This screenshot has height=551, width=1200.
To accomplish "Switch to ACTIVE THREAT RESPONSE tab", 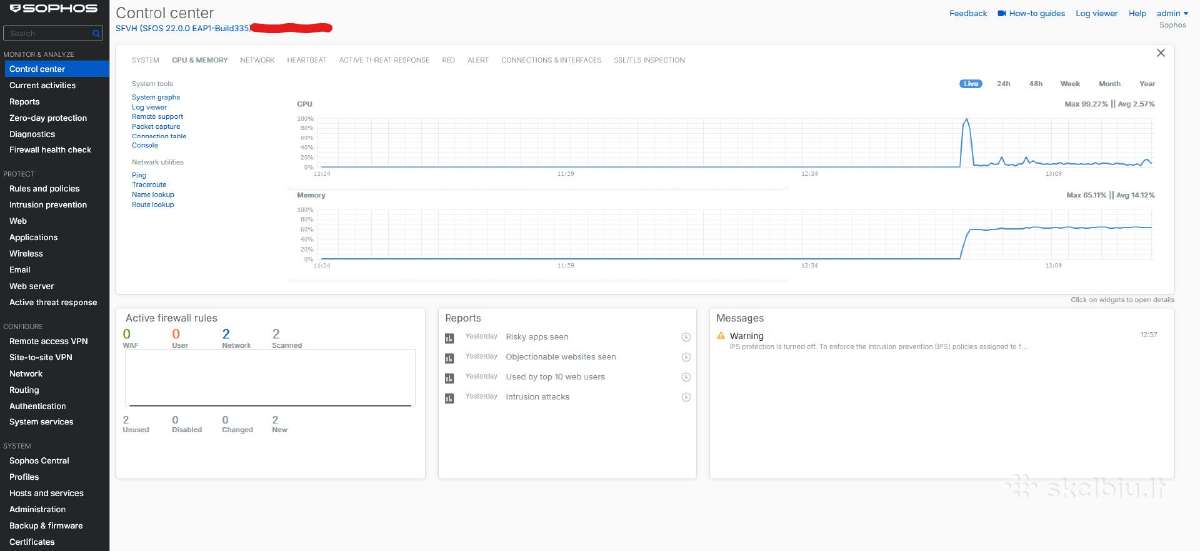I will [384, 60].
